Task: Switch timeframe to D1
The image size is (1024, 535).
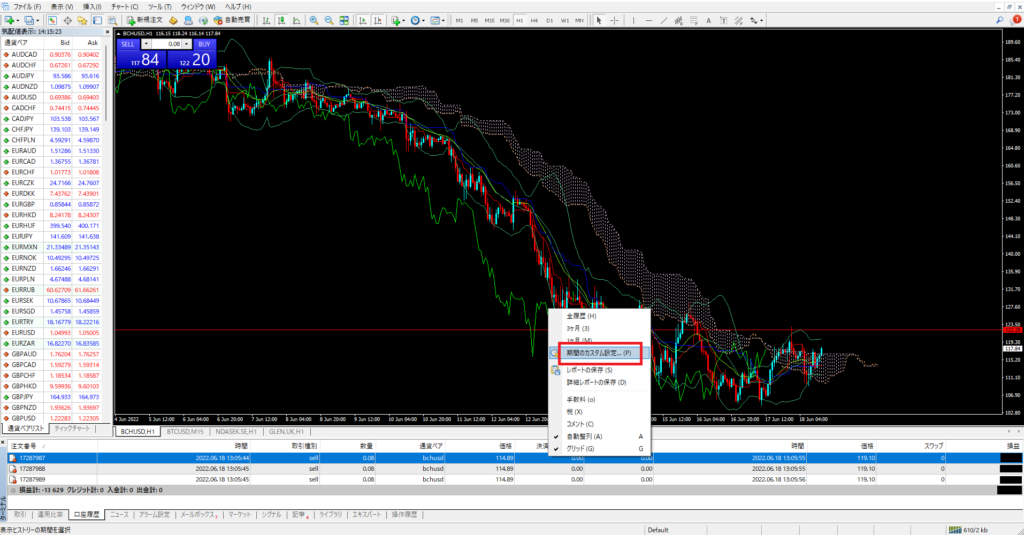Action: click(x=549, y=20)
